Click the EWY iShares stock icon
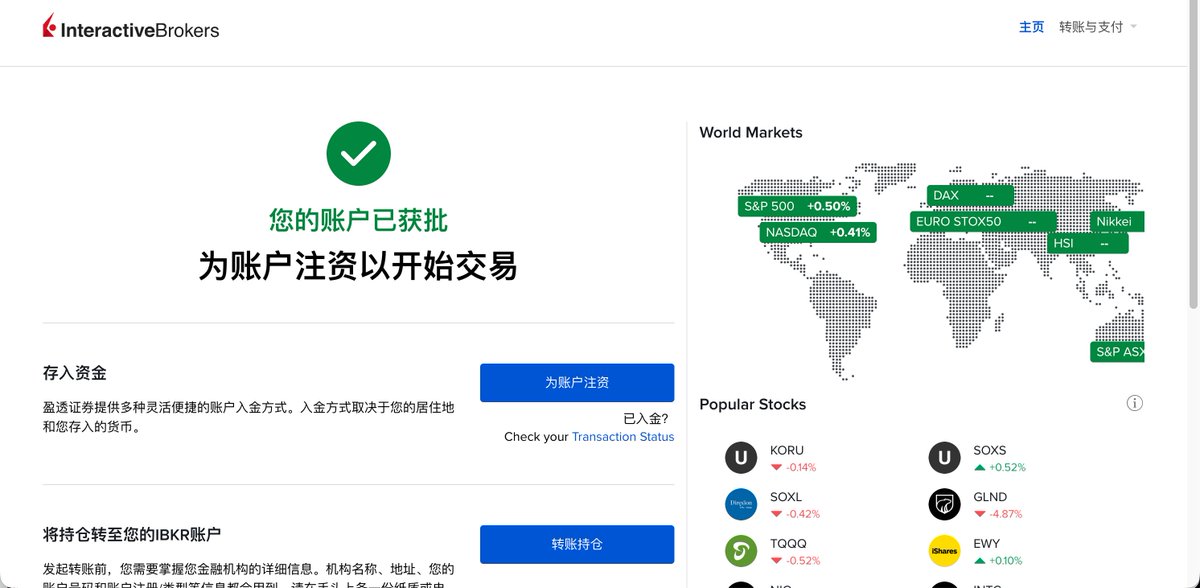The image size is (1200, 588). click(x=944, y=551)
